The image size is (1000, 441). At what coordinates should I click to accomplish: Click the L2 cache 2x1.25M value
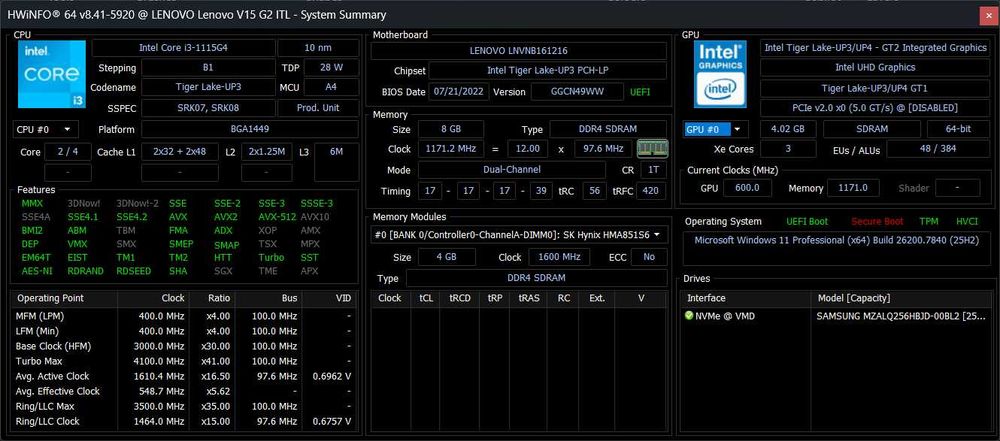pyautogui.click(x=267, y=152)
